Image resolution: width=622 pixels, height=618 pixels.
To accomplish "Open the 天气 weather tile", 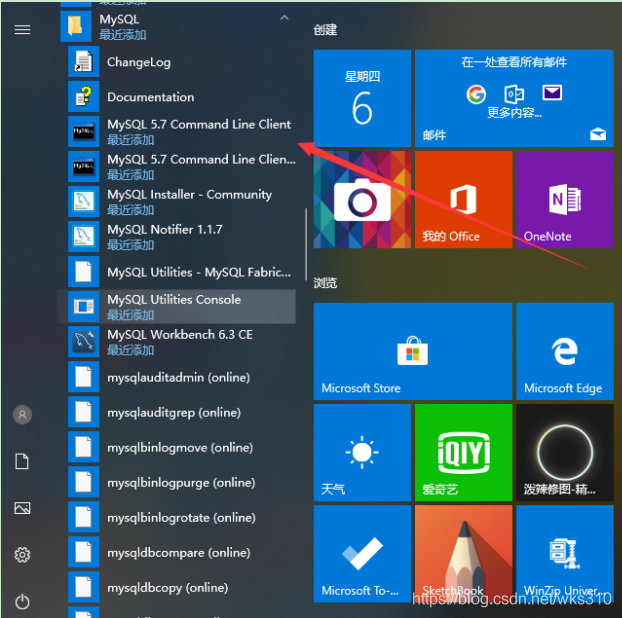I will tap(362, 452).
